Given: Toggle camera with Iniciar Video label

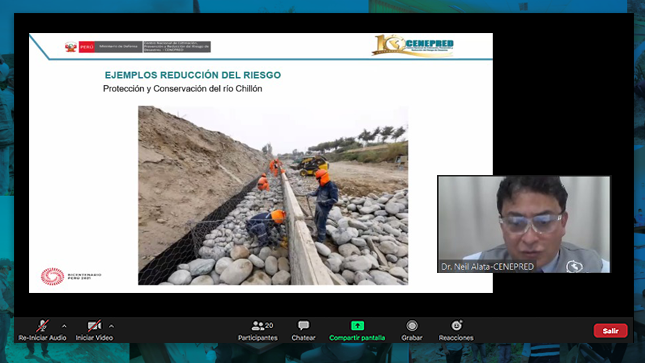Looking at the screenshot, I should 94,338.
